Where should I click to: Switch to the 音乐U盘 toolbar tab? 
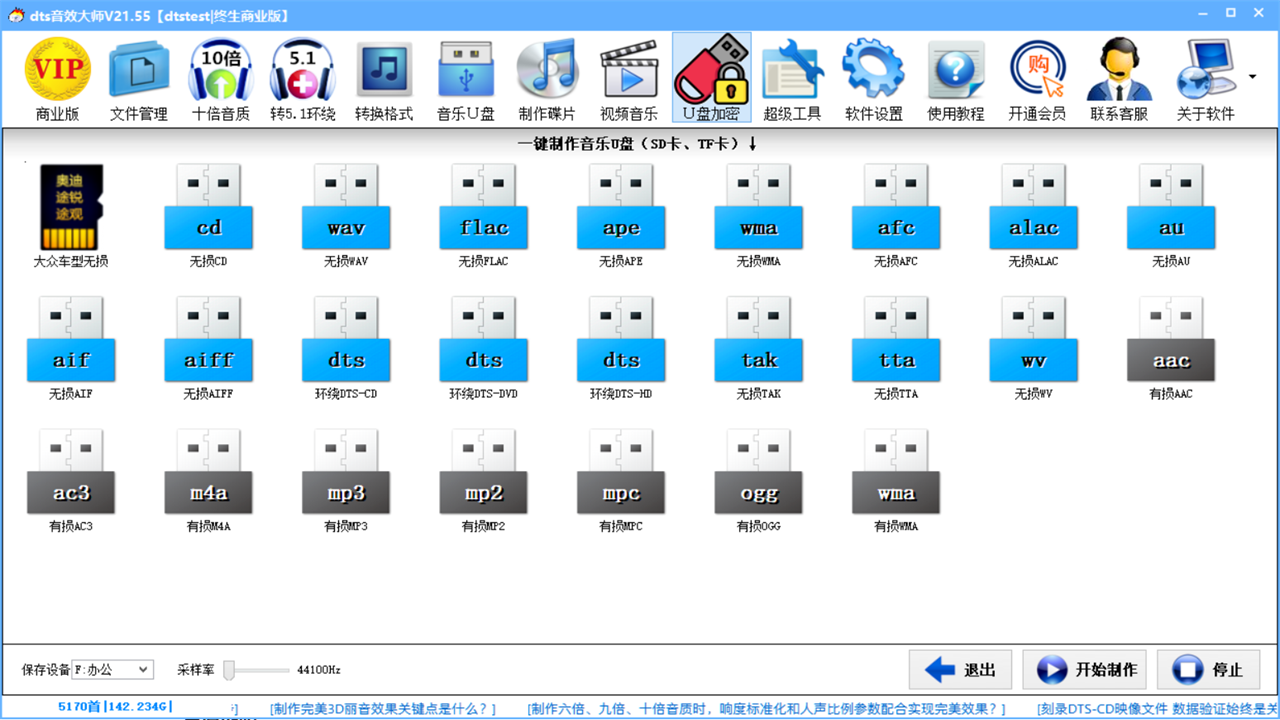tap(466, 79)
